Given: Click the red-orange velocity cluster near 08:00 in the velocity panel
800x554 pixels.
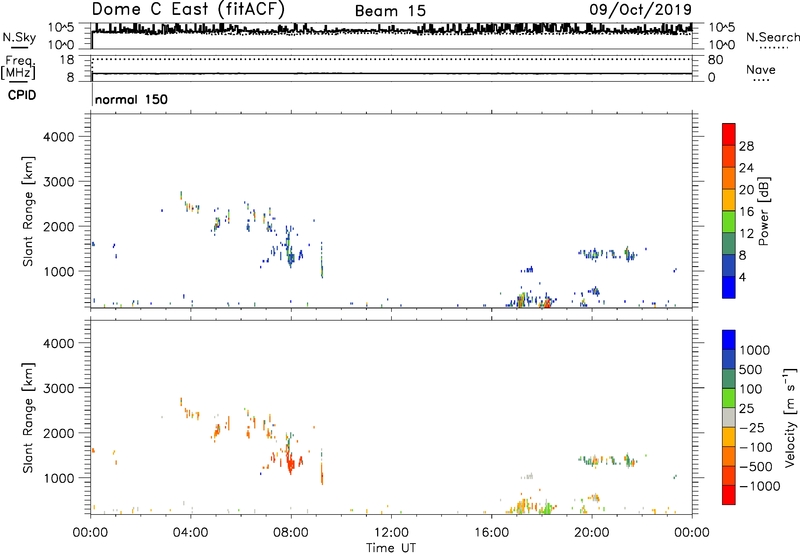Looking at the screenshot, I should (x=290, y=462).
